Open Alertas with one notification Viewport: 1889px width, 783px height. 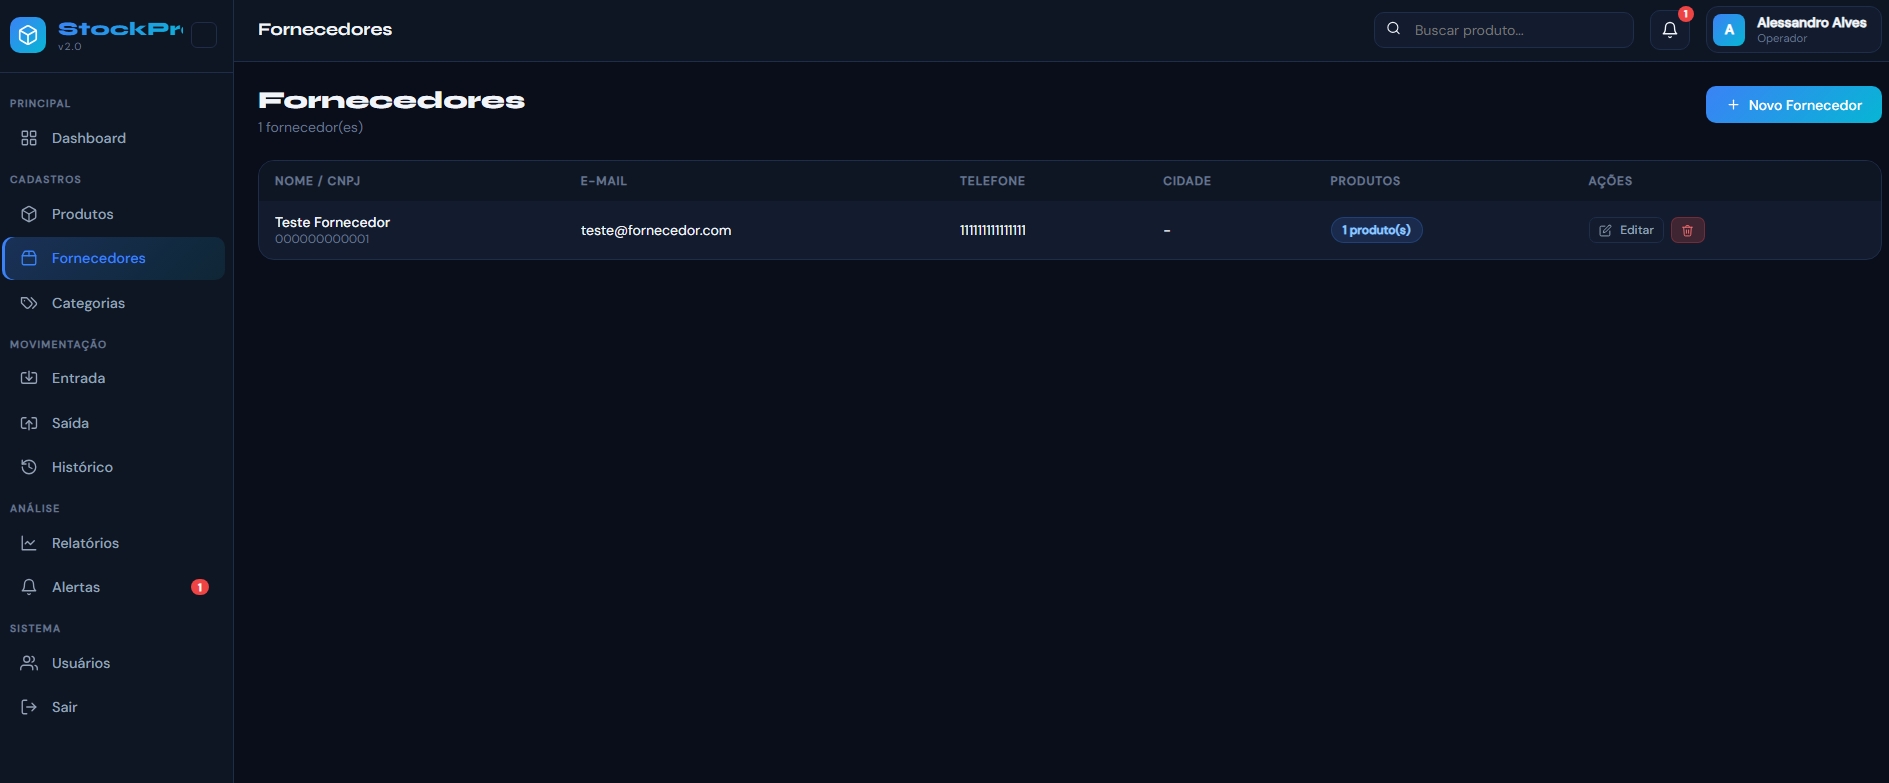[x=76, y=587]
